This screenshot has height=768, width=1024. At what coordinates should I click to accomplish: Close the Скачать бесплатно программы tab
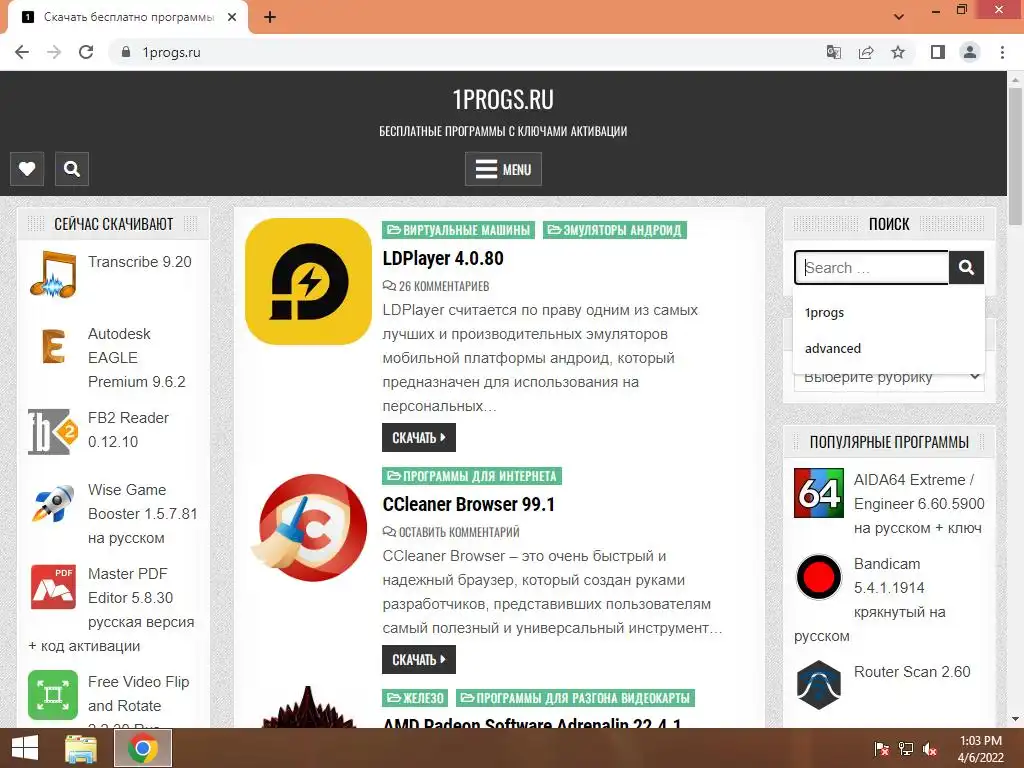pos(232,18)
